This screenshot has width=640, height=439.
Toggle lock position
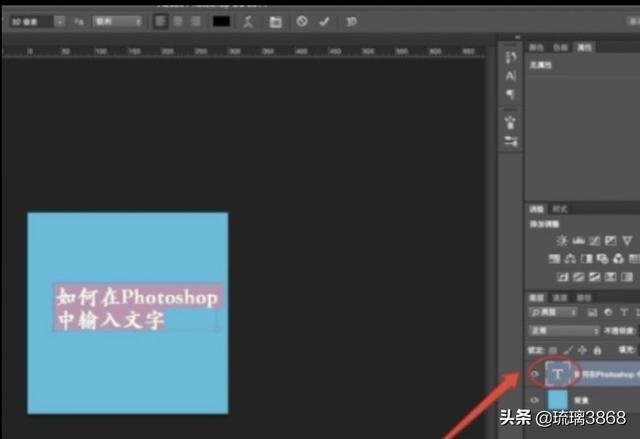click(x=582, y=350)
